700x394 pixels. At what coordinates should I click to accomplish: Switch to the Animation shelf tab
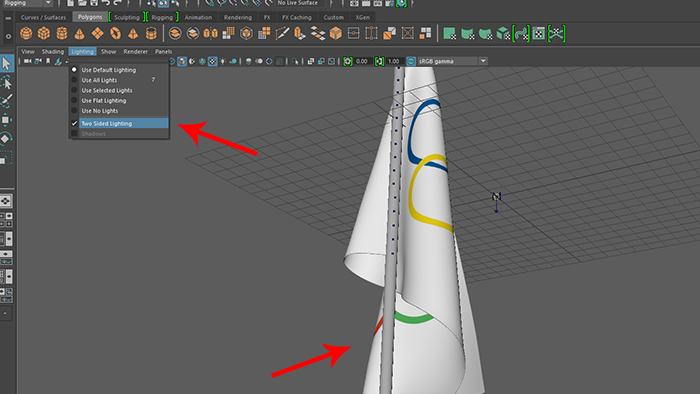click(198, 17)
